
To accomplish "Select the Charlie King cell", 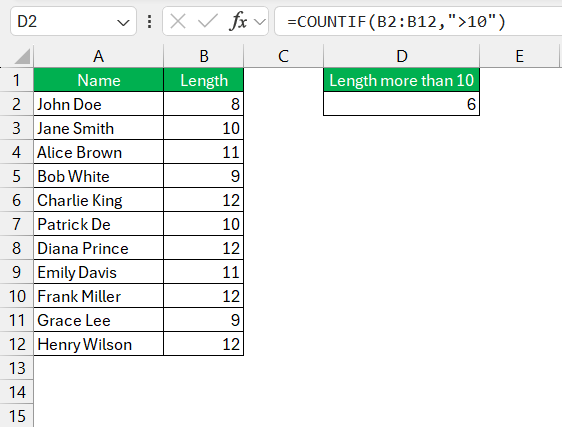I will 99,200.
